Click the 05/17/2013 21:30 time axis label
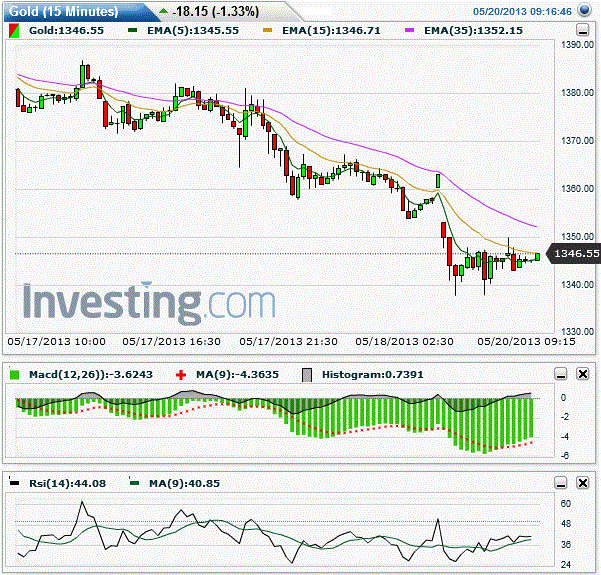This screenshot has width=601, height=575. (x=288, y=342)
